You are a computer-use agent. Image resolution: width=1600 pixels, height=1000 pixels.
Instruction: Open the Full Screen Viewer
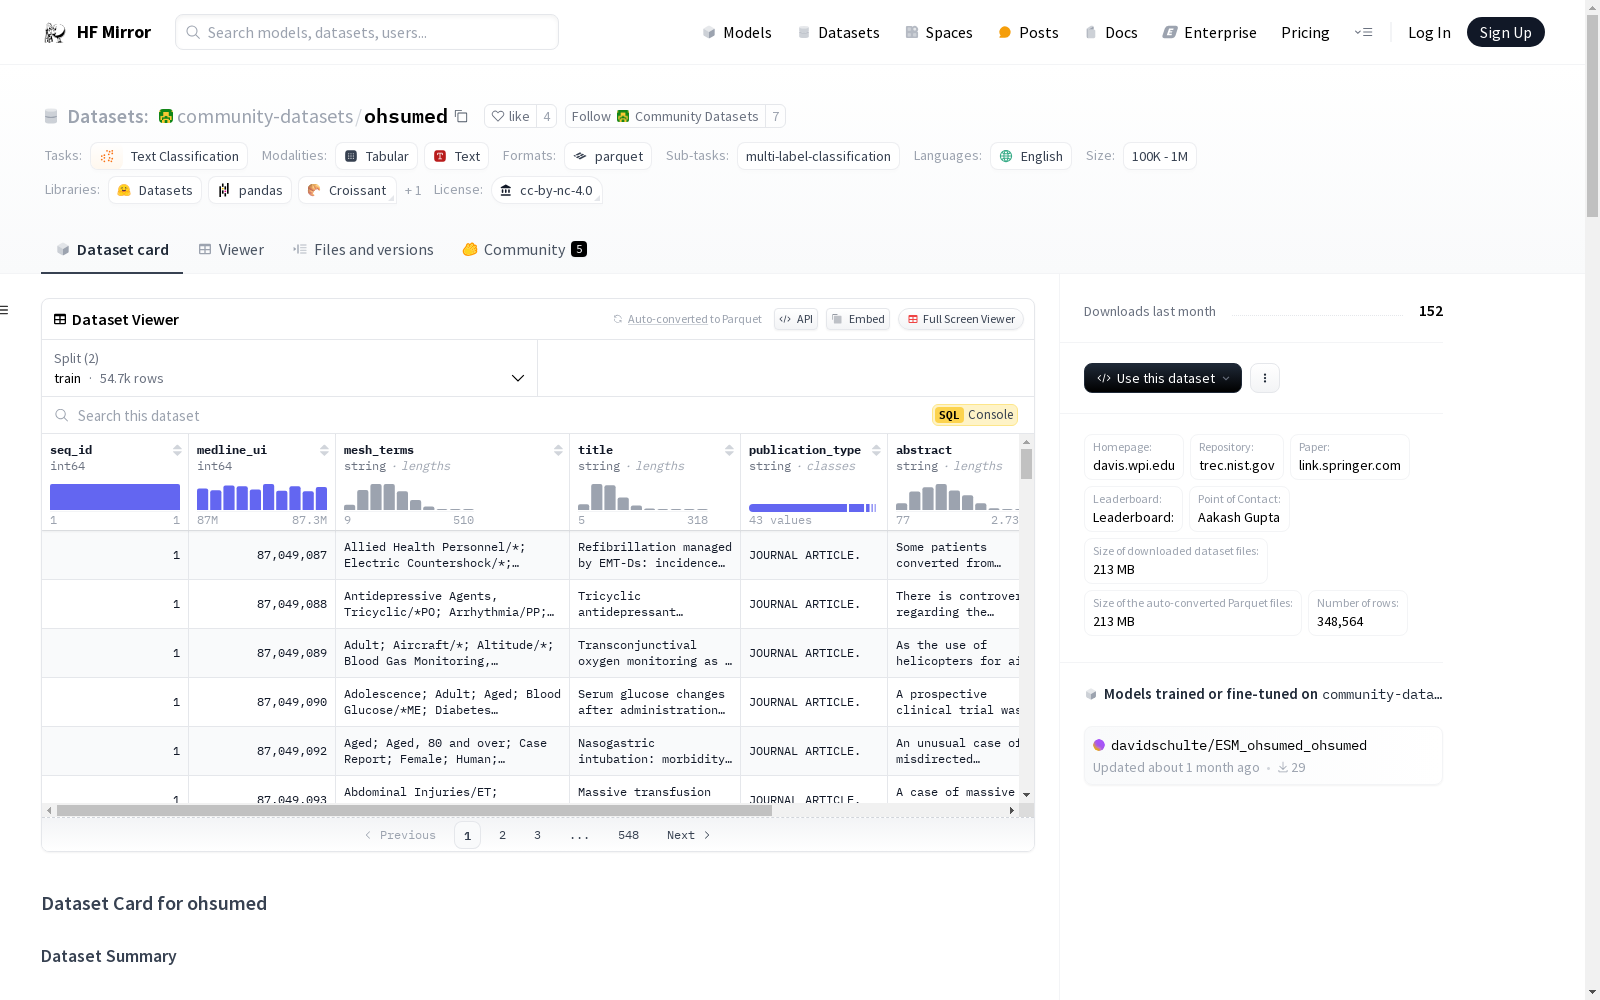point(961,319)
